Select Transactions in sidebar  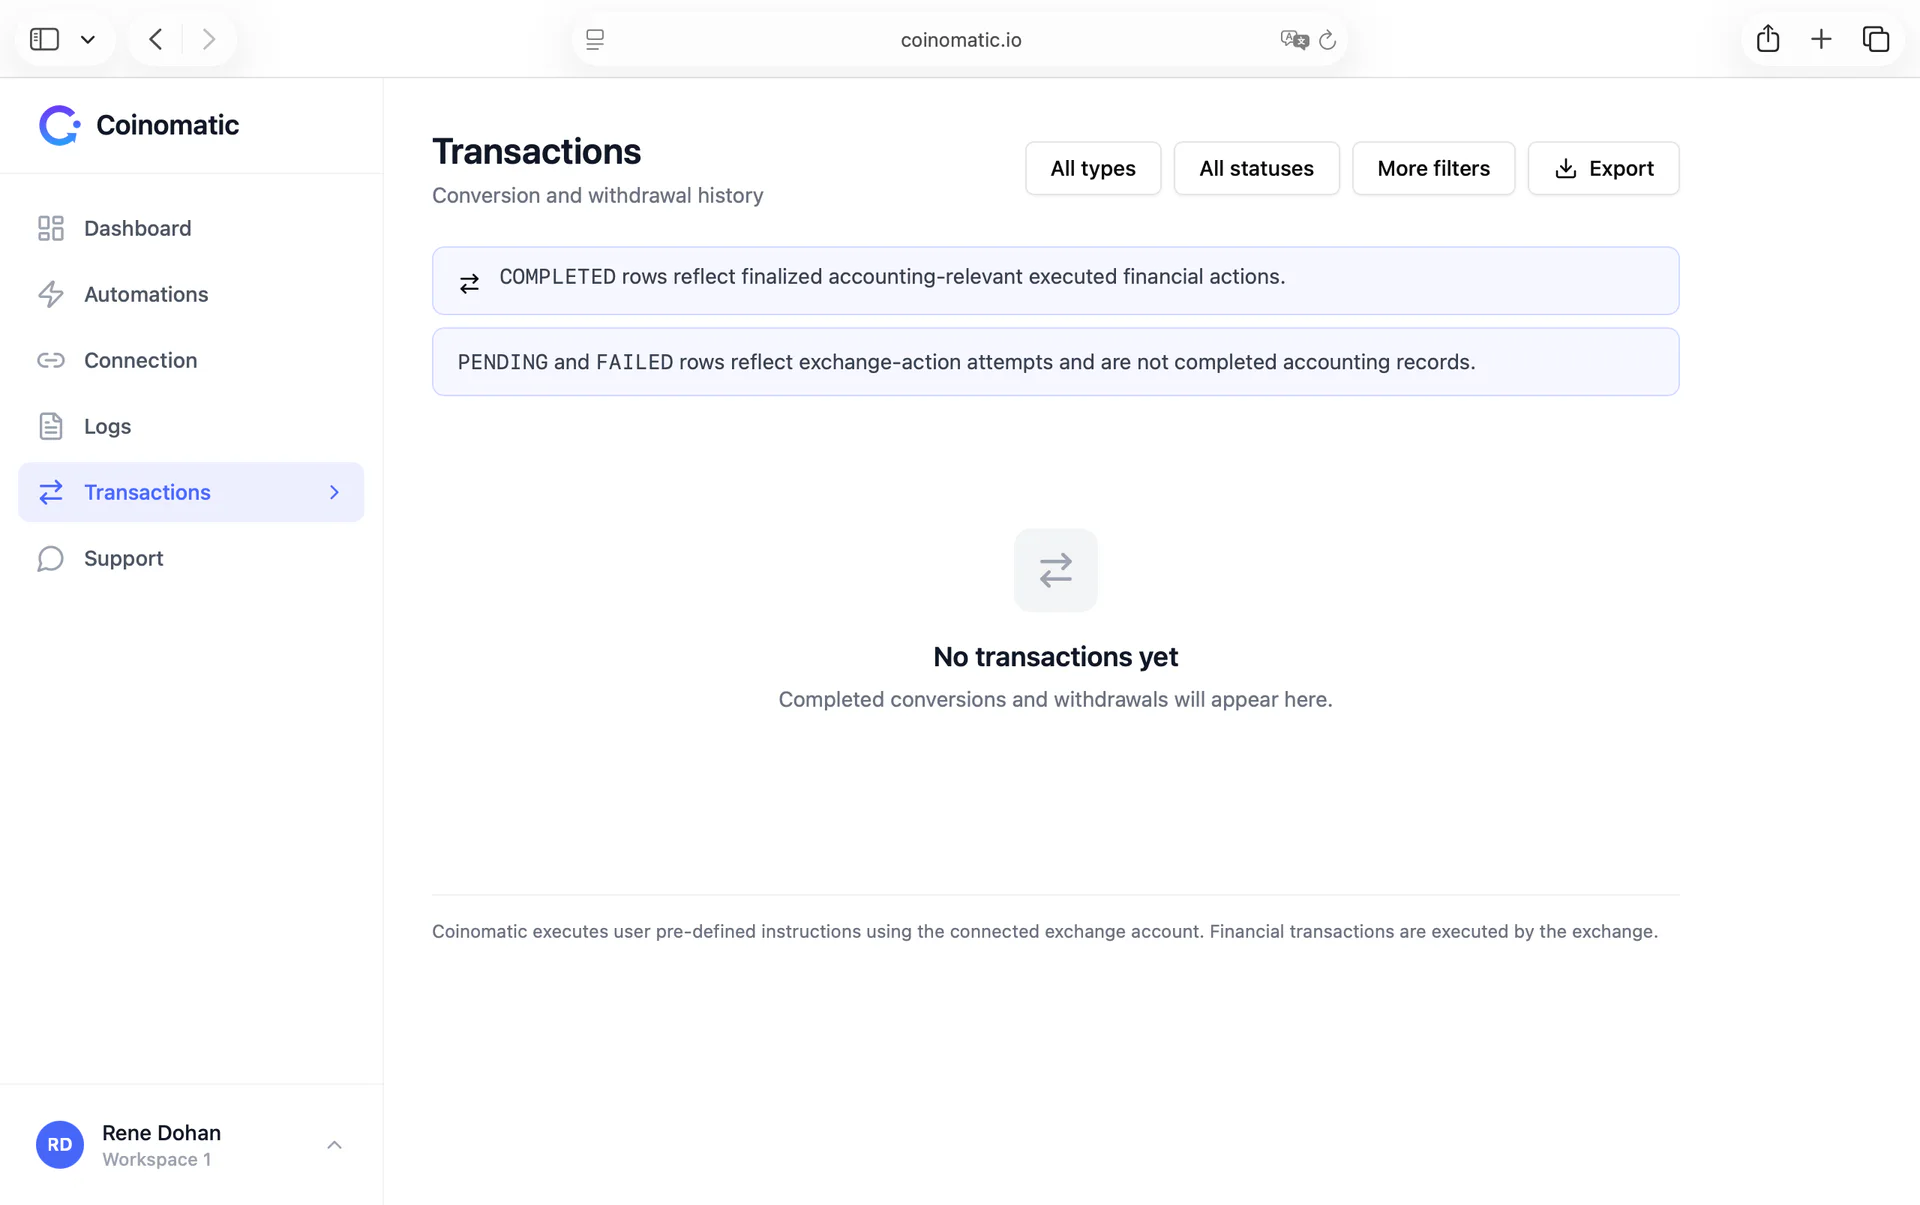191,492
